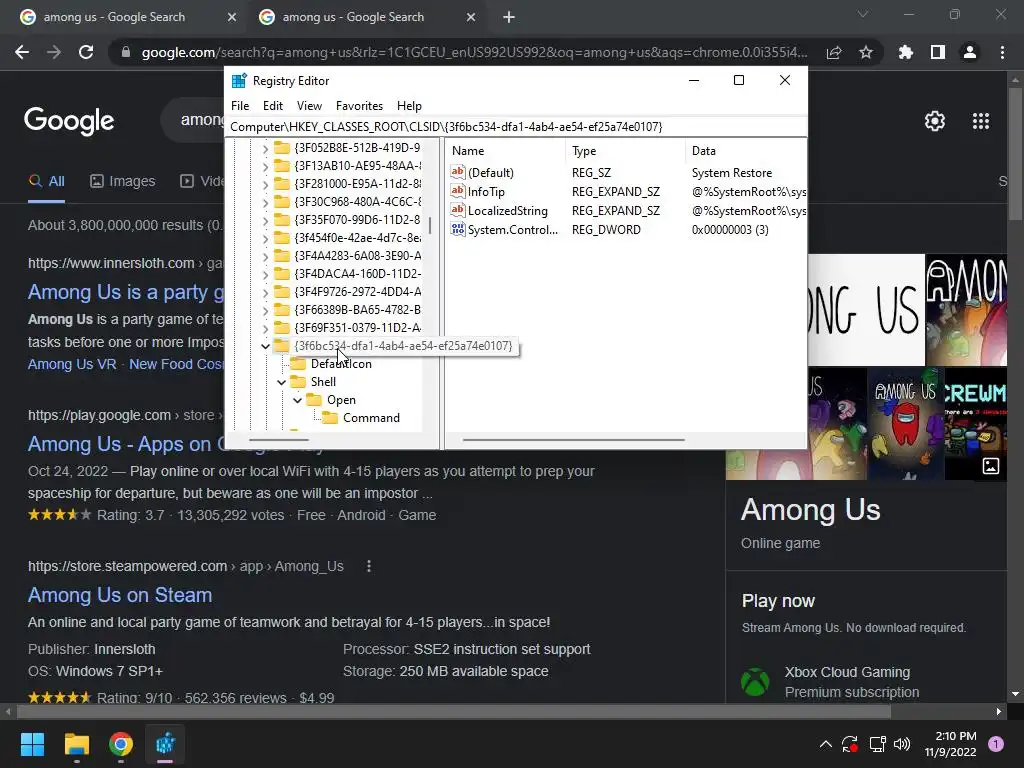
Task: Expand the {3F4DACA4-160D-11D2 key
Action: click(x=265, y=274)
